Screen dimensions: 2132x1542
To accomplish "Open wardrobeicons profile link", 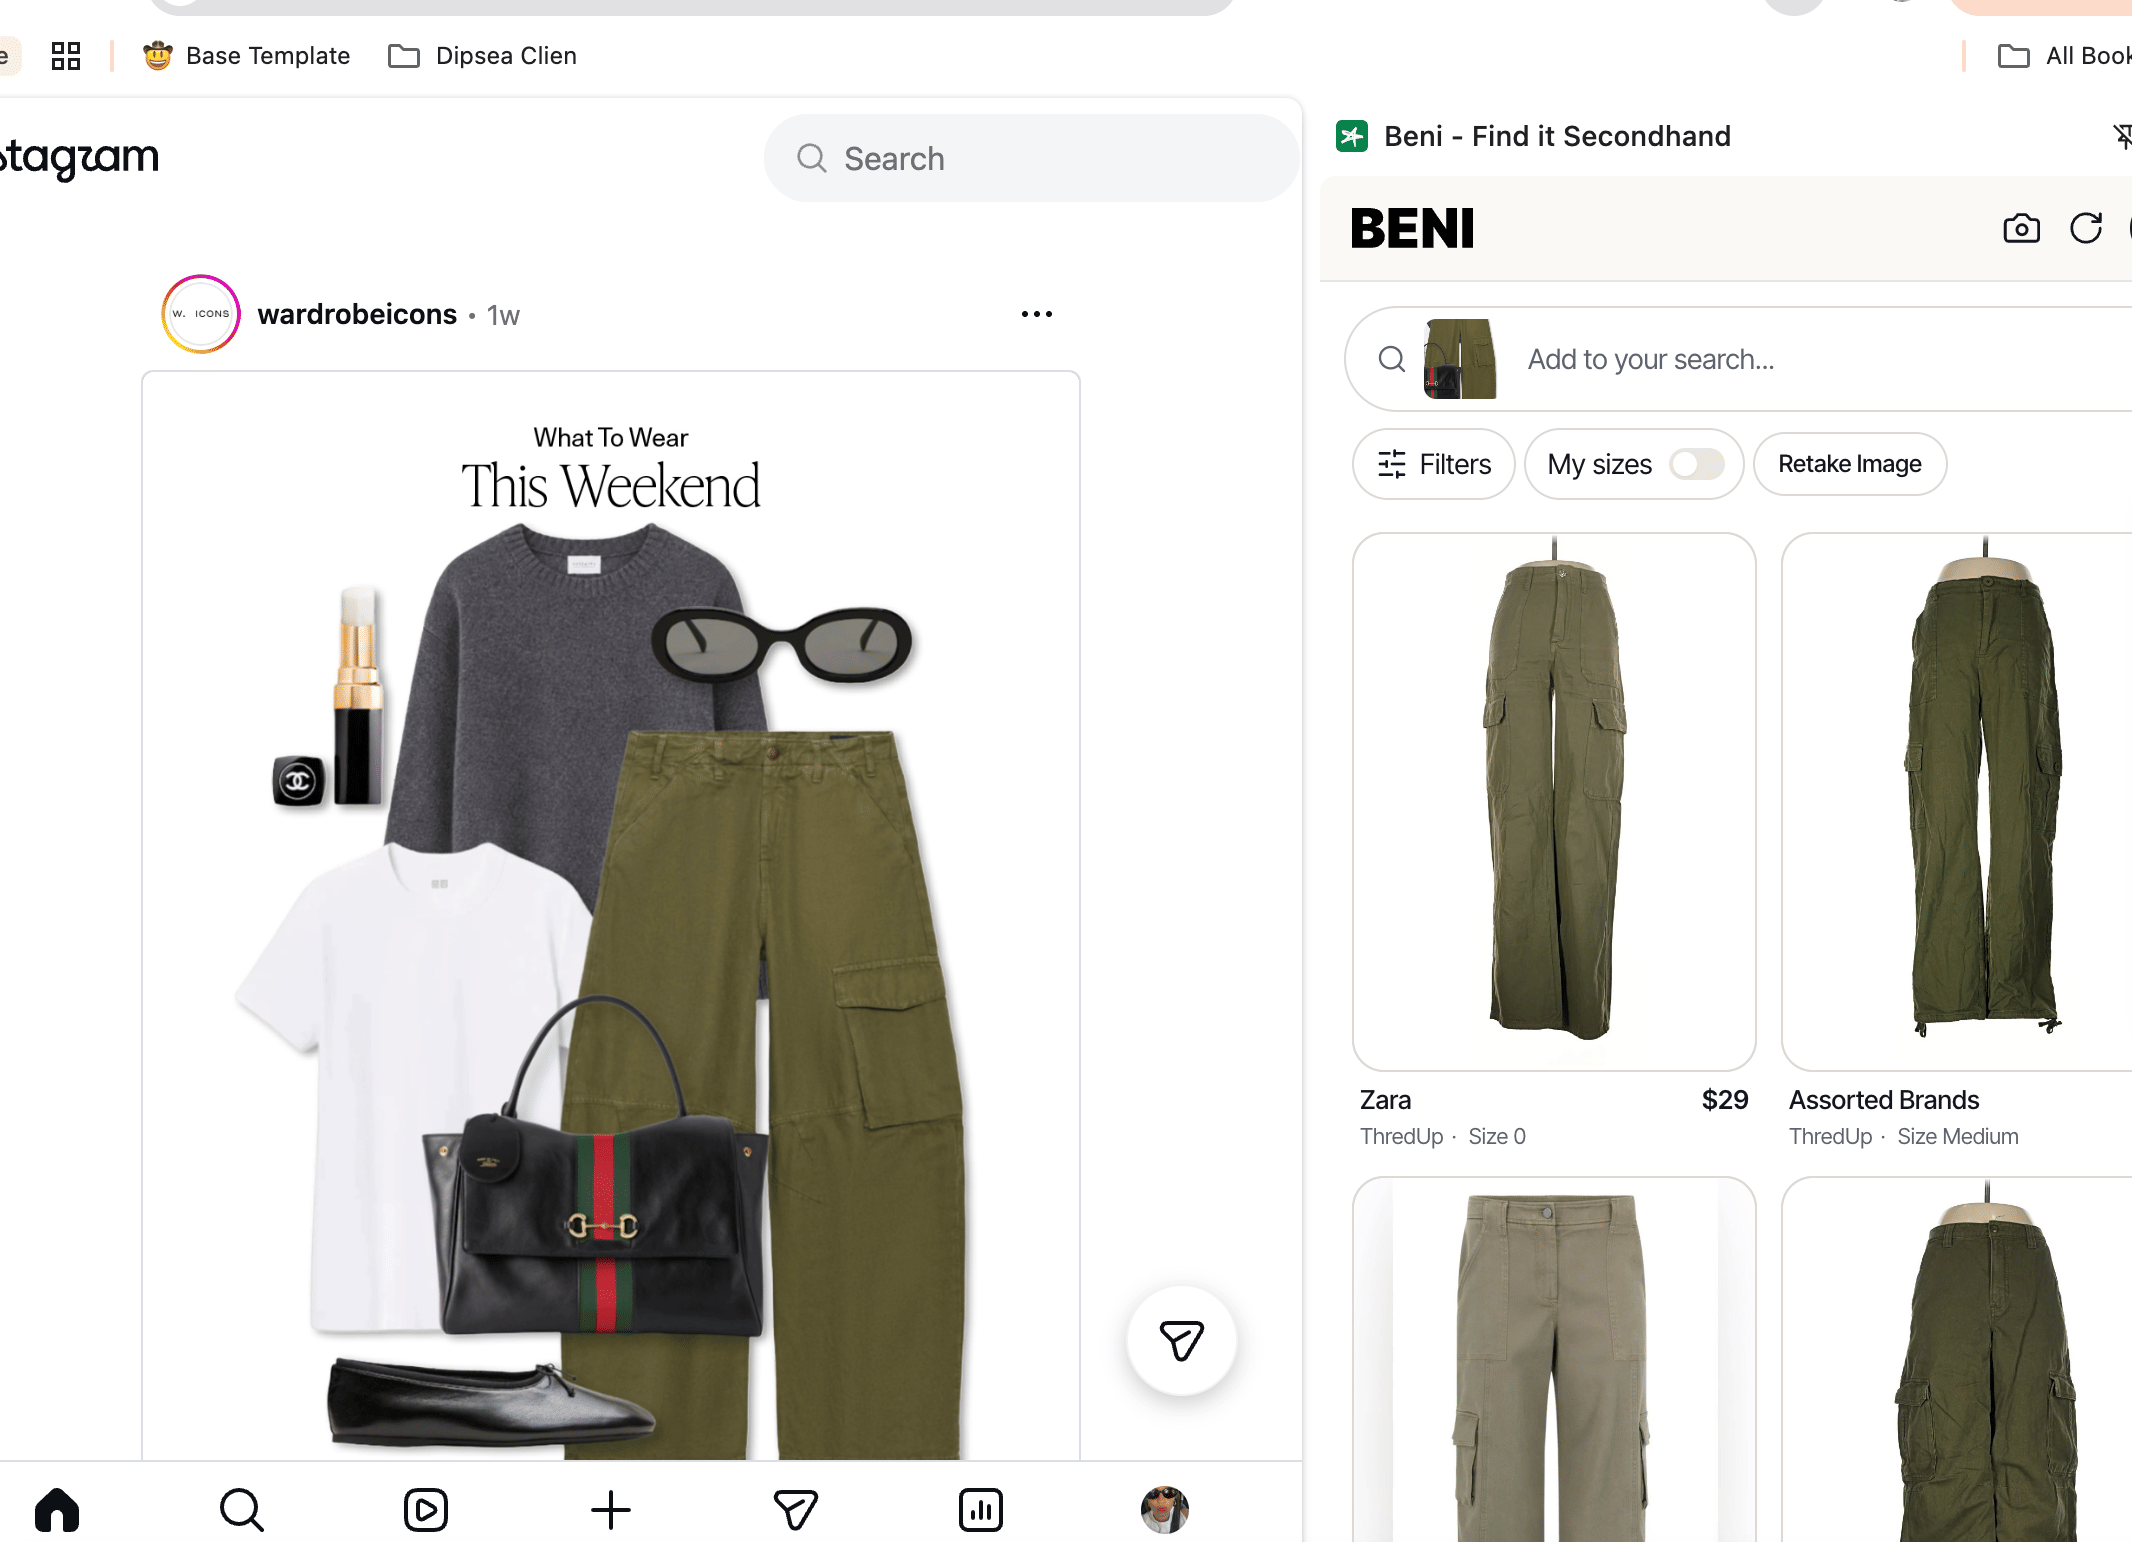I will [357, 314].
